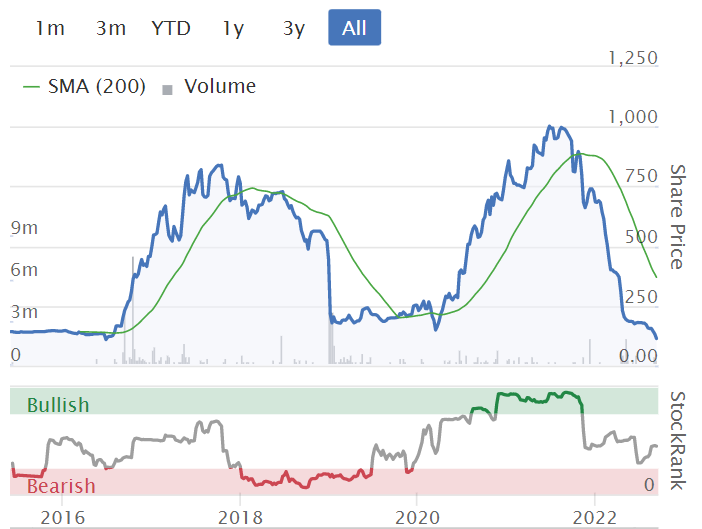
Task: Click the 500 price axis label
Action: pos(641,237)
